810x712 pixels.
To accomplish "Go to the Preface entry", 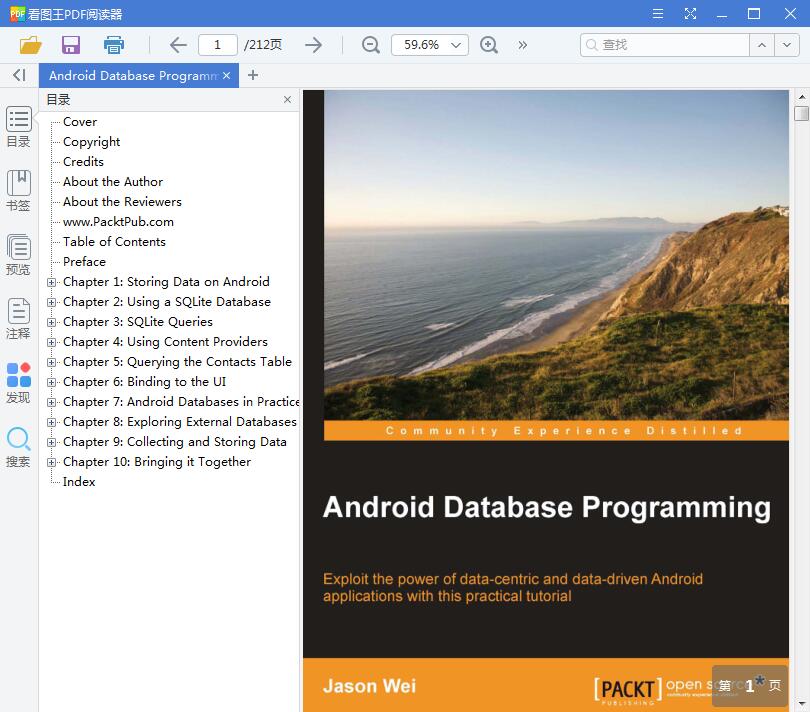I will [x=84, y=262].
